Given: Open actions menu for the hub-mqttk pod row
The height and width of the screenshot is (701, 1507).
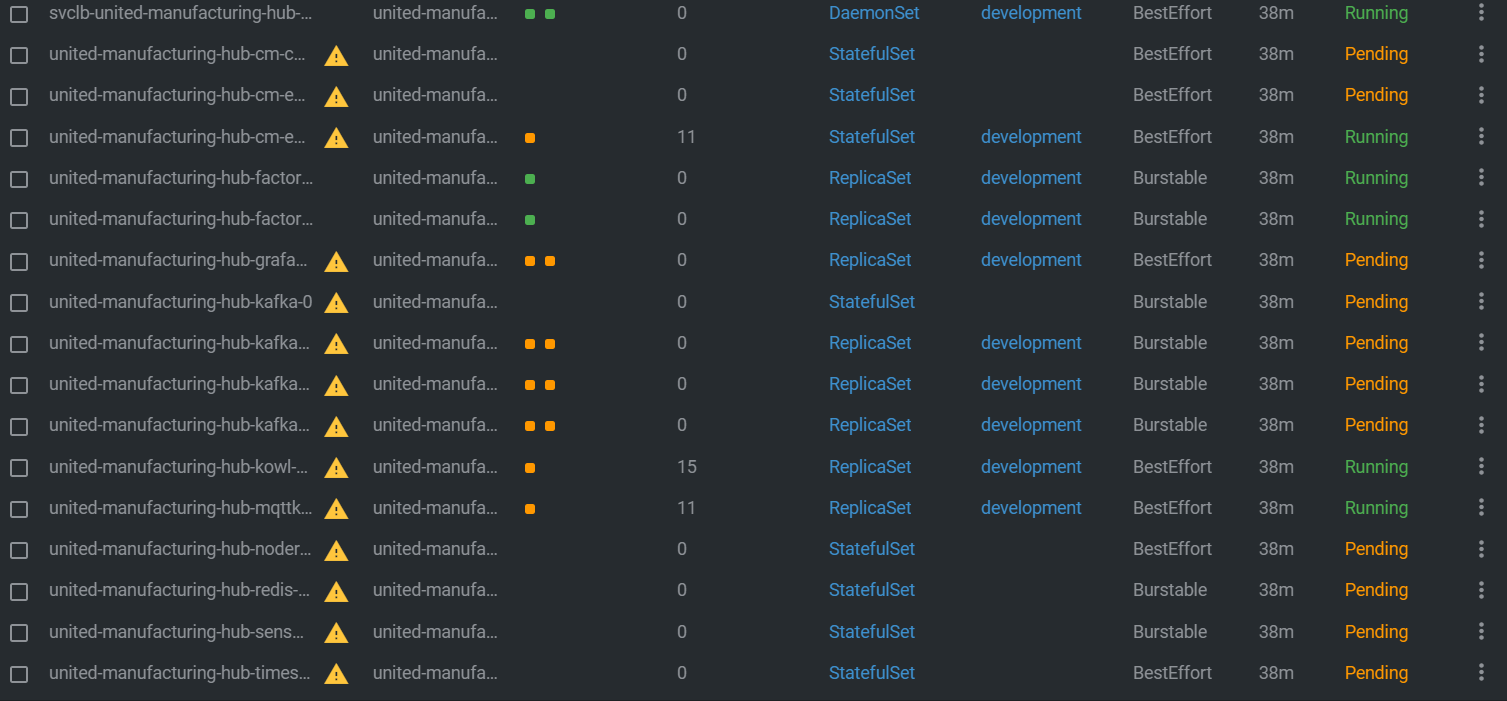Looking at the screenshot, I should 1481,508.
